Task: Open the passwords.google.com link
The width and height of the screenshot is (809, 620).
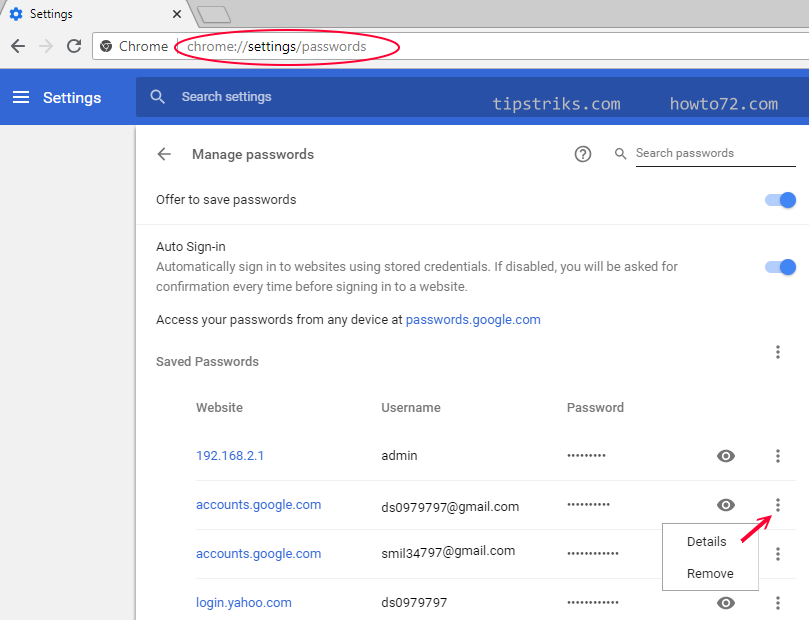Action: pyautogui.click(x=473, y=320)
